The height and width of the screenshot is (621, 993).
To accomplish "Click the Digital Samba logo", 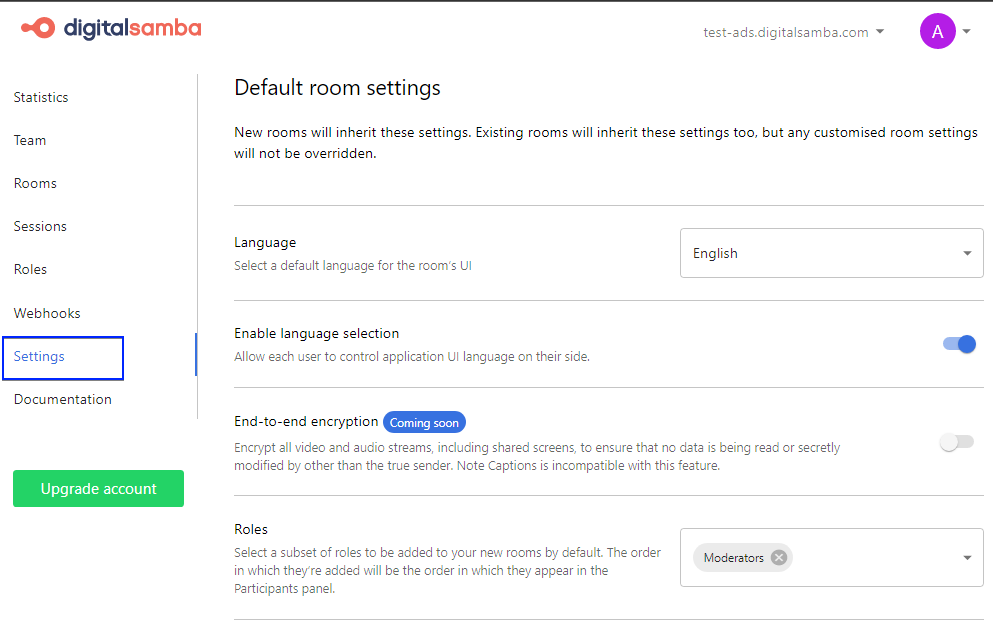I will tap(110, 29).
